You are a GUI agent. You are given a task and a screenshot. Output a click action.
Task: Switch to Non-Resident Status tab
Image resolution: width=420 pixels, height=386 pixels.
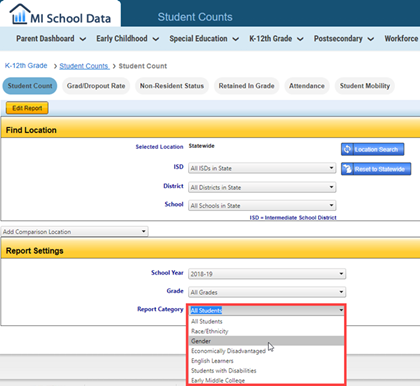click(172, 86)
